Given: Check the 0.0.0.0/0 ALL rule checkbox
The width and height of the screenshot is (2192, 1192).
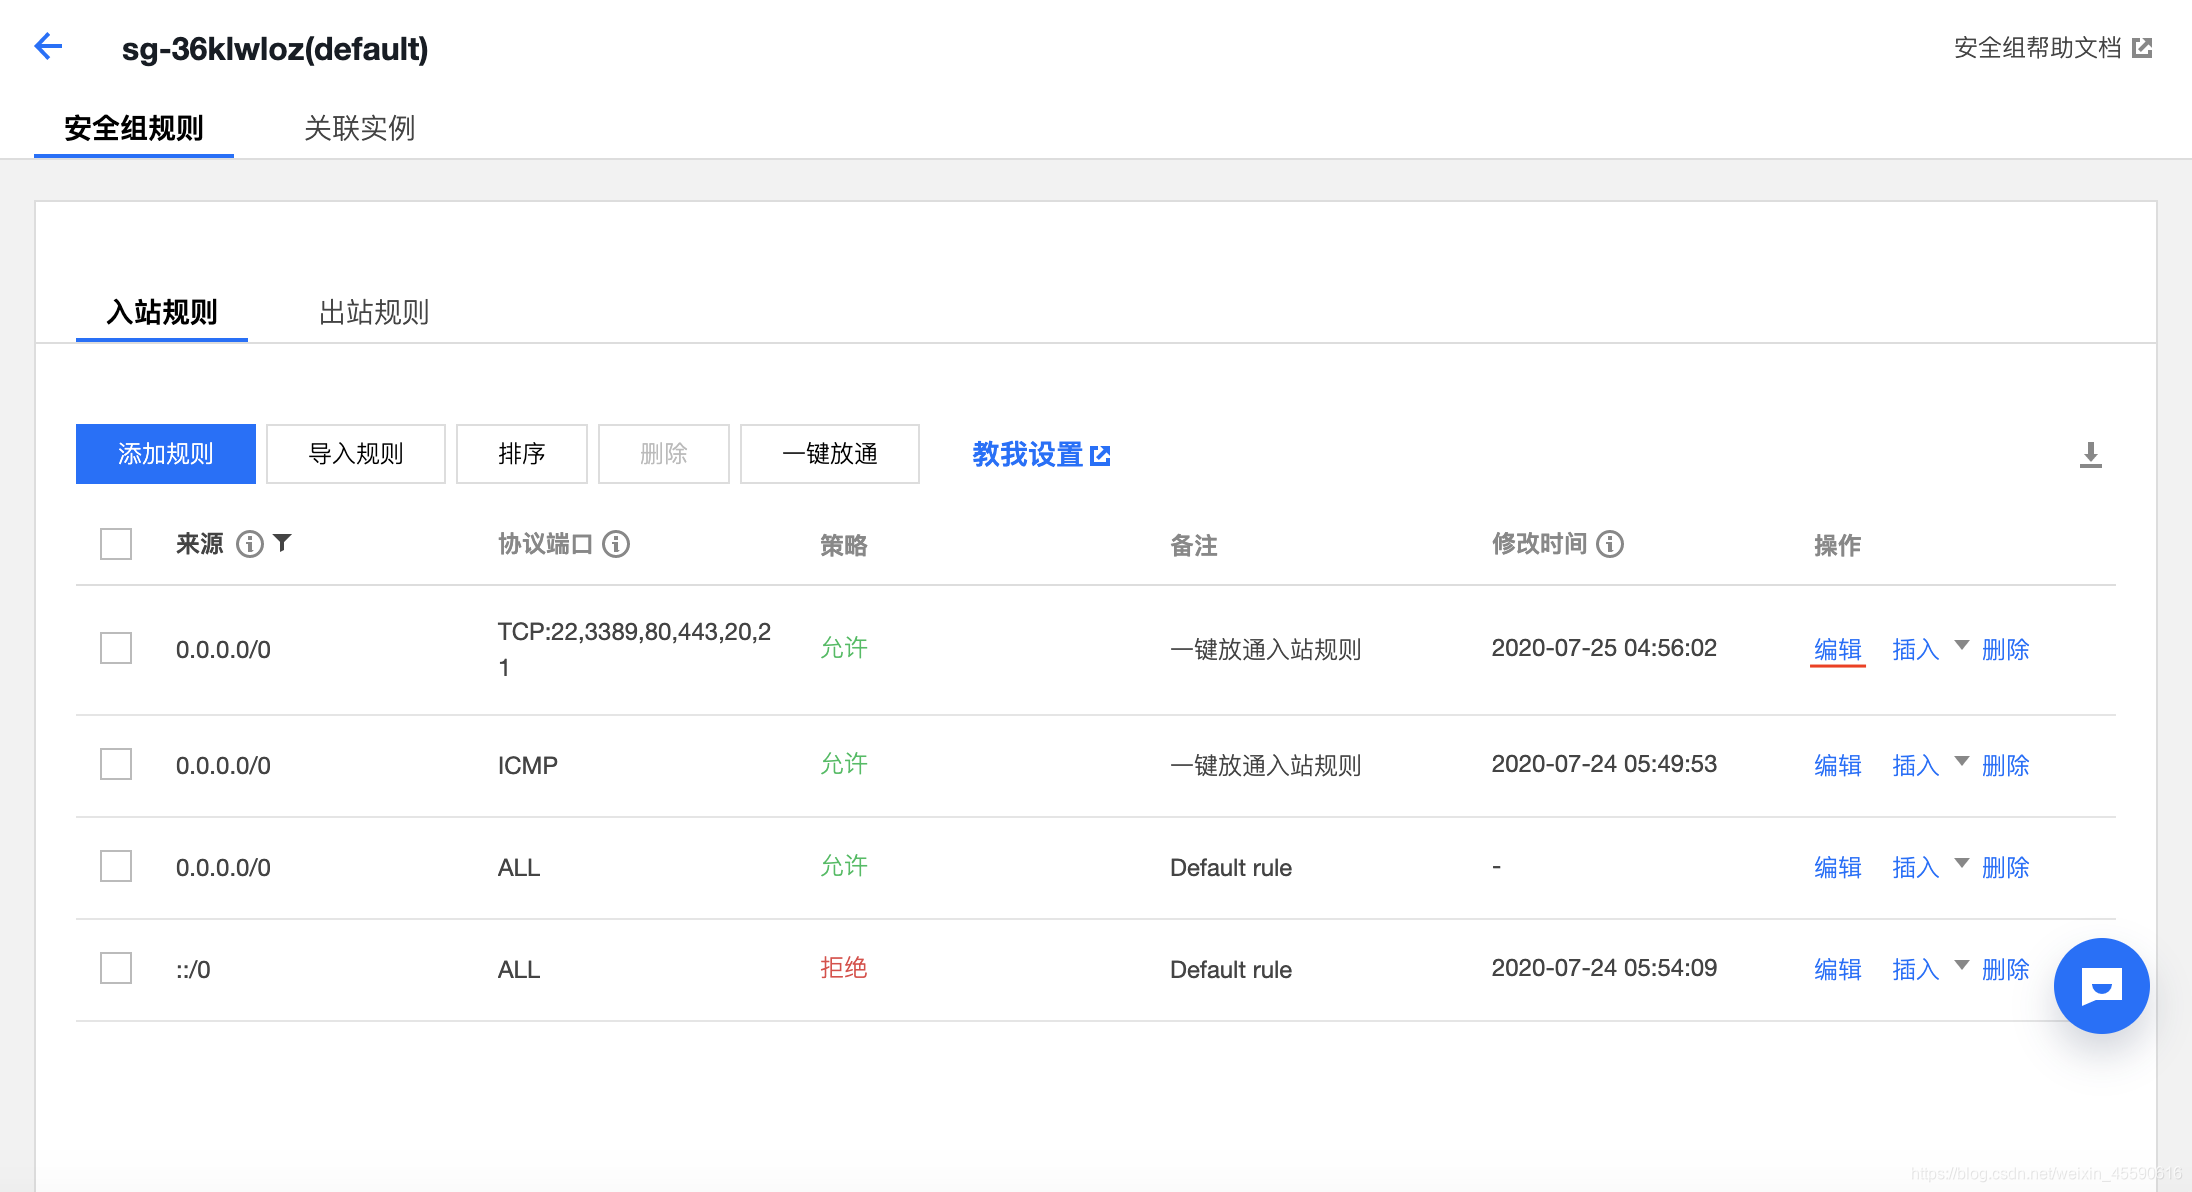Looking at the screenshot, I should coord(116,866).
